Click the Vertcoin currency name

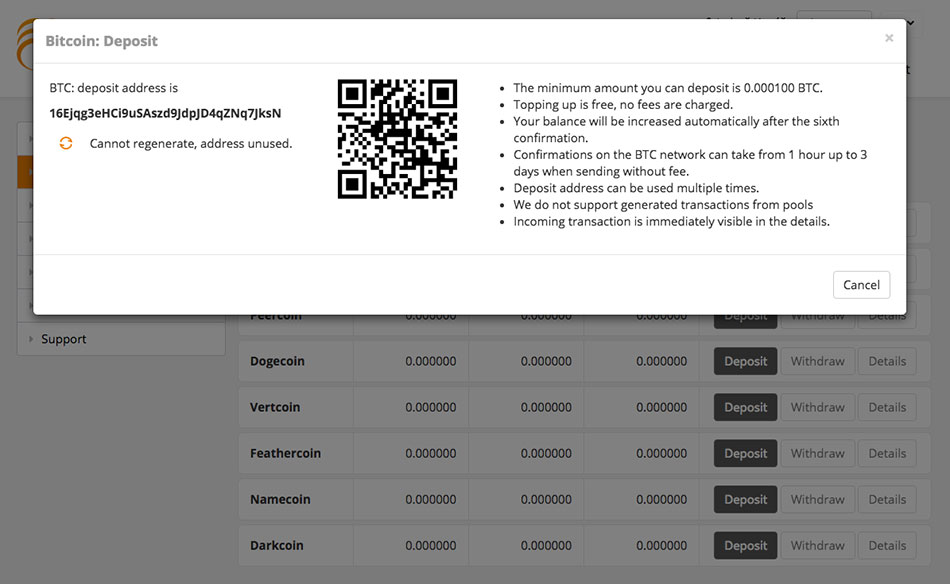275,407
